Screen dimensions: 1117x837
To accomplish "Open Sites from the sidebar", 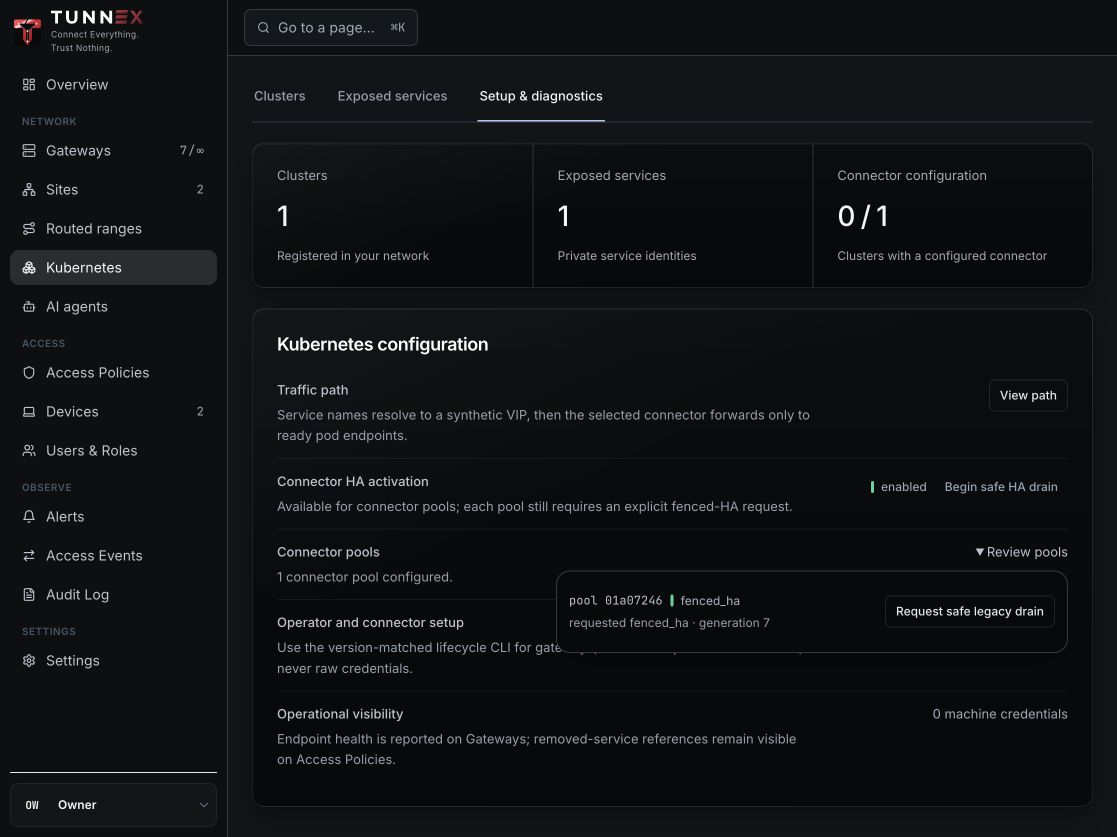I will [113, 189].
